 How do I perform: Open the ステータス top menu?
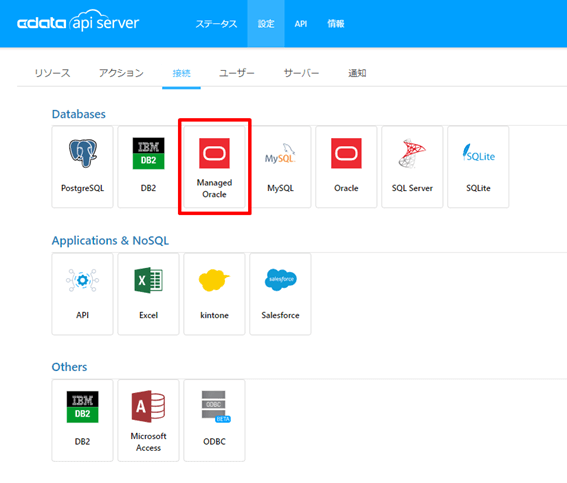coord(216,24)
